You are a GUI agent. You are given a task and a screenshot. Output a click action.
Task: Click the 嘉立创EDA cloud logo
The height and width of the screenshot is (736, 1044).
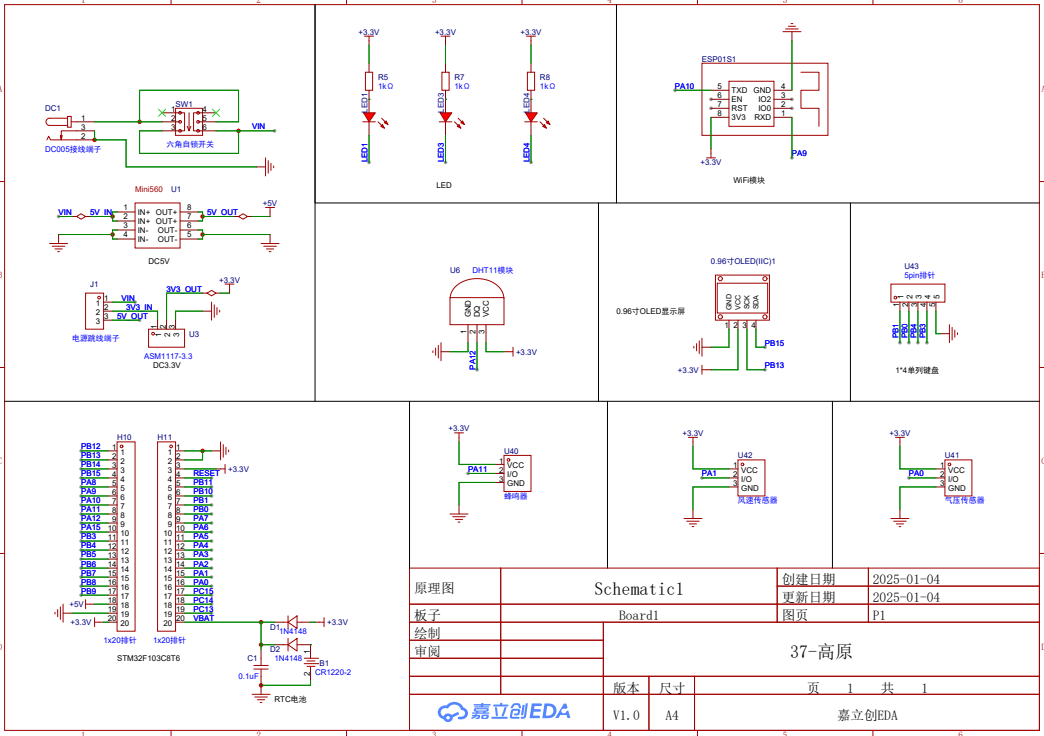click(x=505, y=711)
